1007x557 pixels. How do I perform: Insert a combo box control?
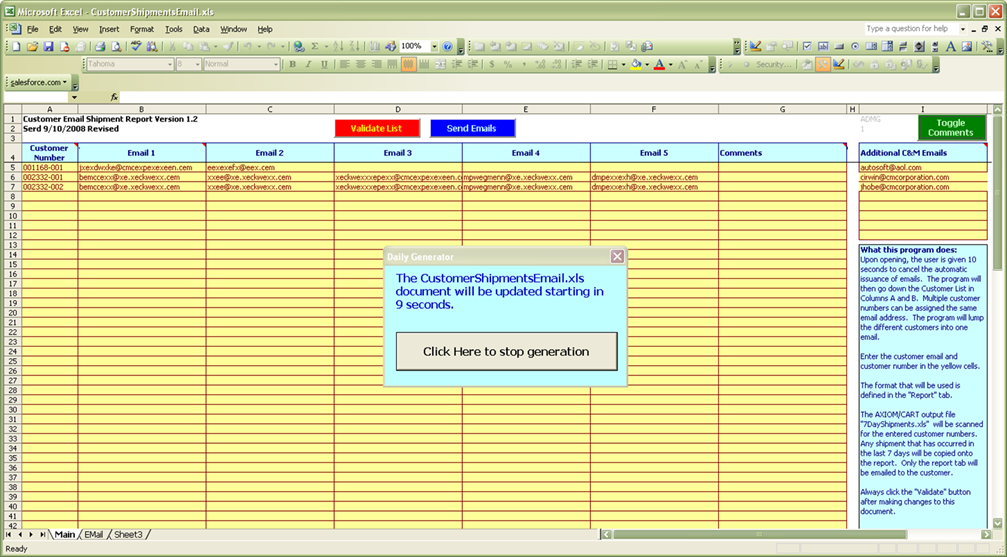[887, 46]
